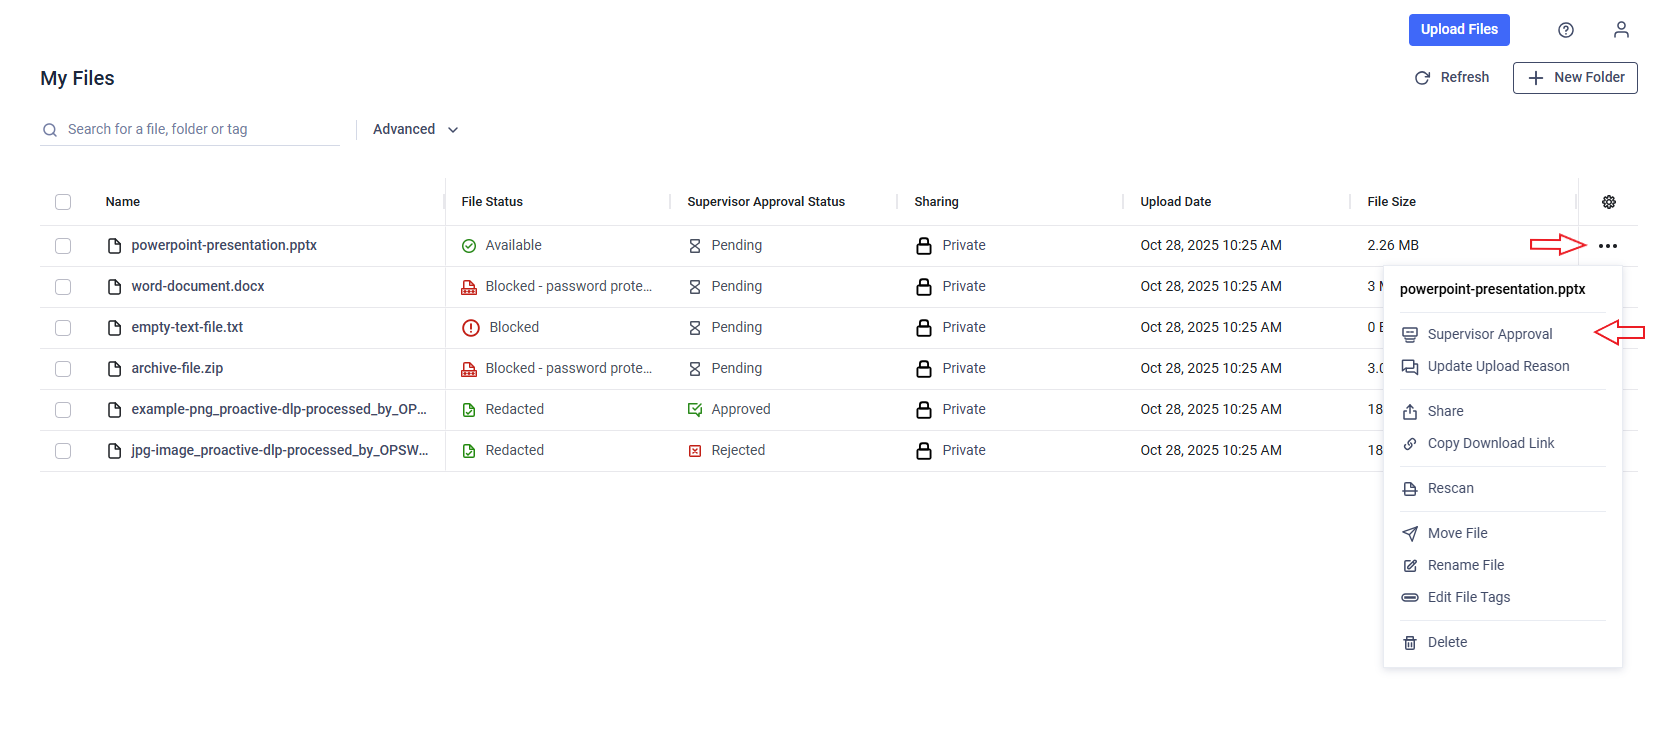The width and height of the screenshot is (1677, 754).
Task: Click the Upload Files button
Action: pos(1459,30)
